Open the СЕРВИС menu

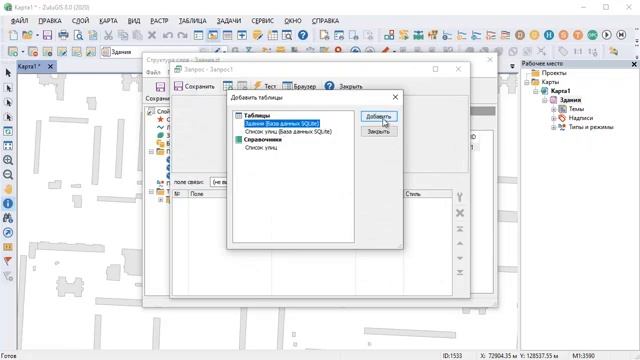(x=262, y=21)
